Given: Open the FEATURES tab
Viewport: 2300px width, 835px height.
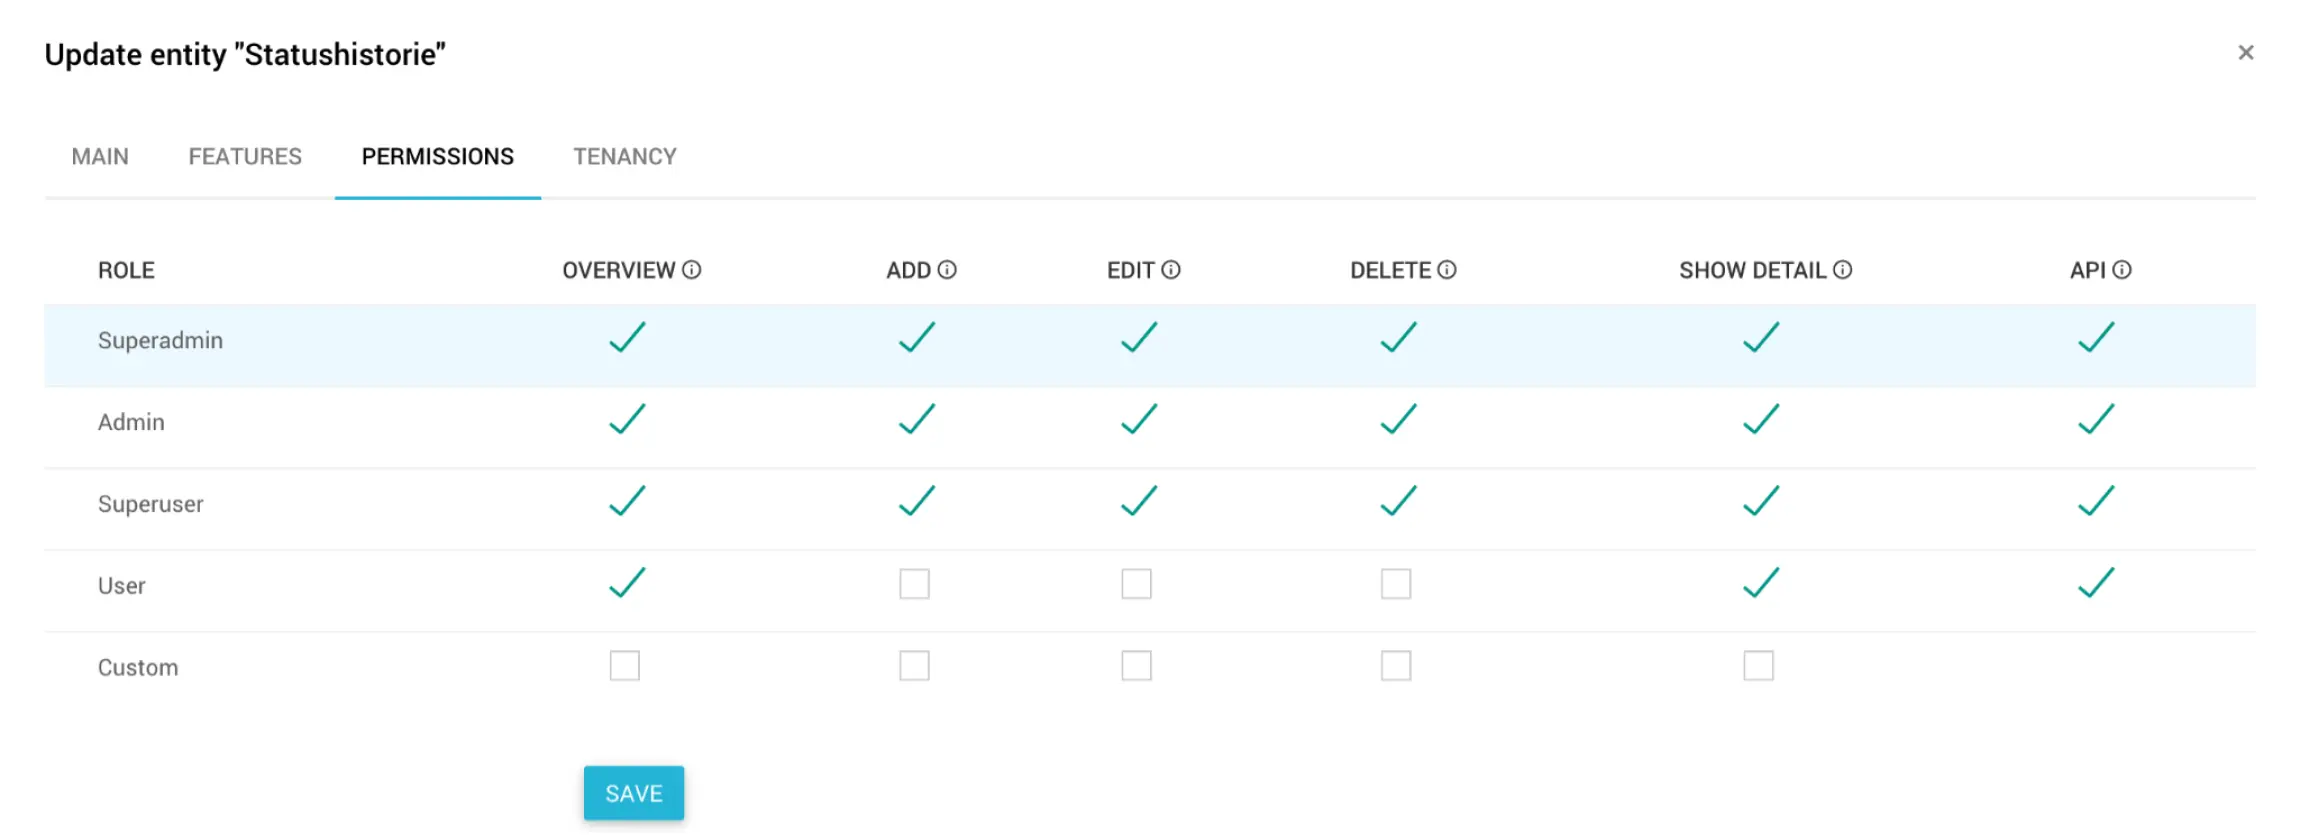Looking at the screenshot, I should click(x=245, y=157).
